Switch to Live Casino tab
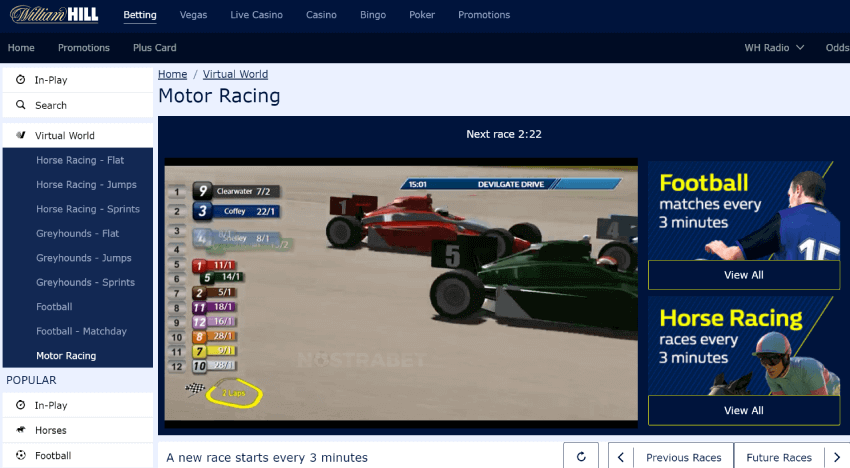 (x=256, y=15)
